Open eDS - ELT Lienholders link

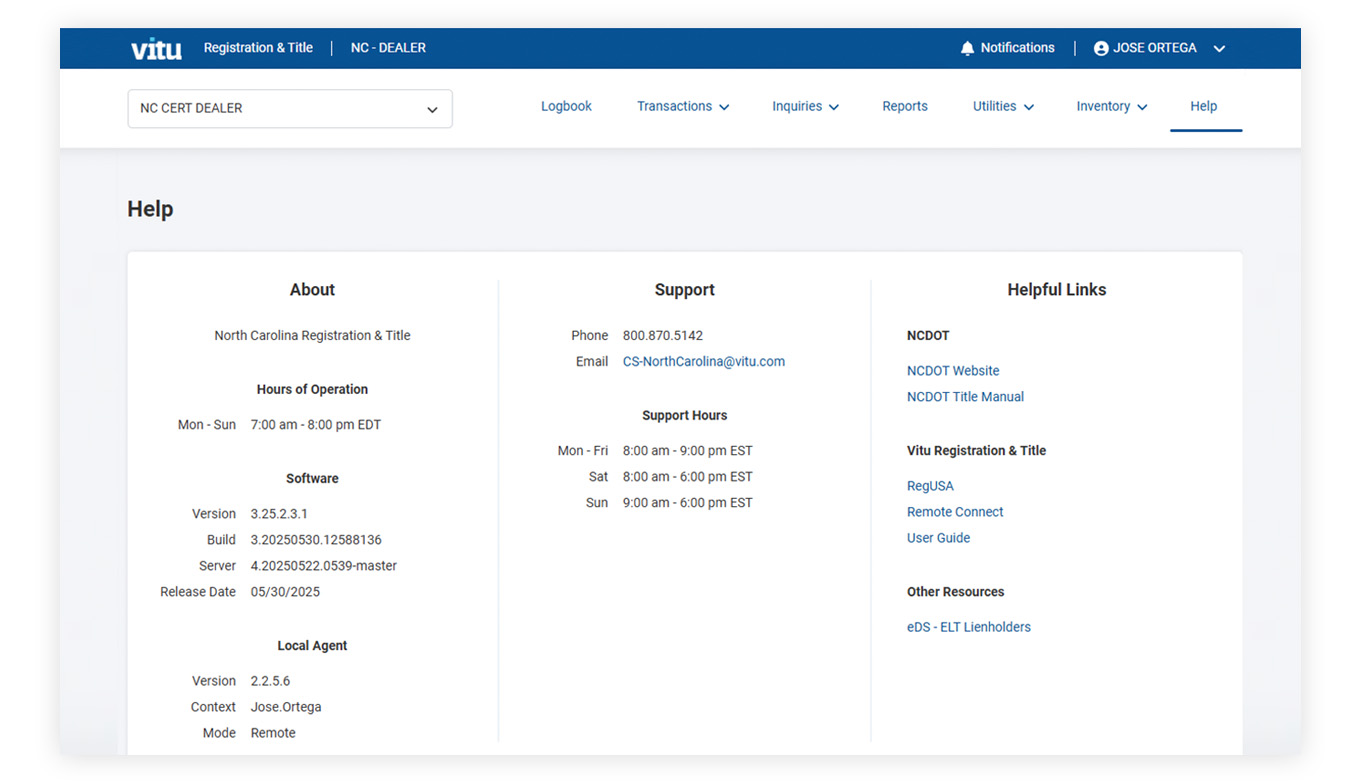pyautogui.click(x=969, y=627)
